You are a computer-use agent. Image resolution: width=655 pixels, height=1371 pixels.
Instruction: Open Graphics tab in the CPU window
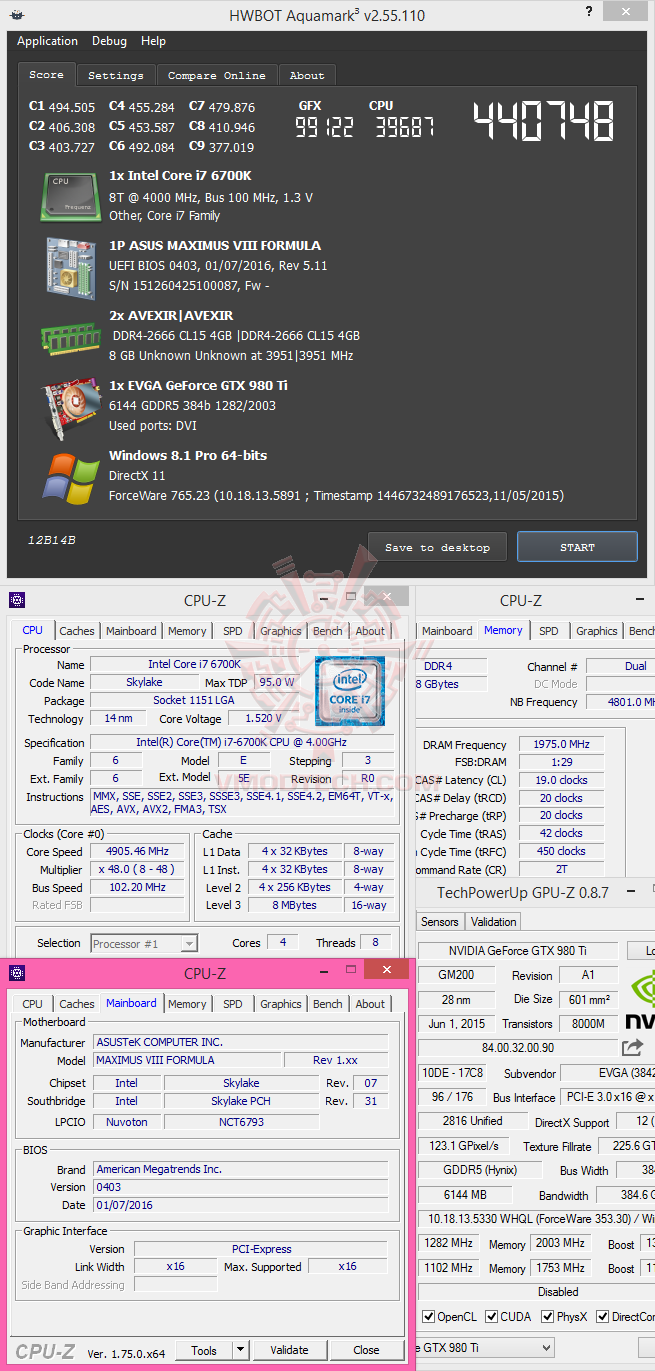(281, 631)
